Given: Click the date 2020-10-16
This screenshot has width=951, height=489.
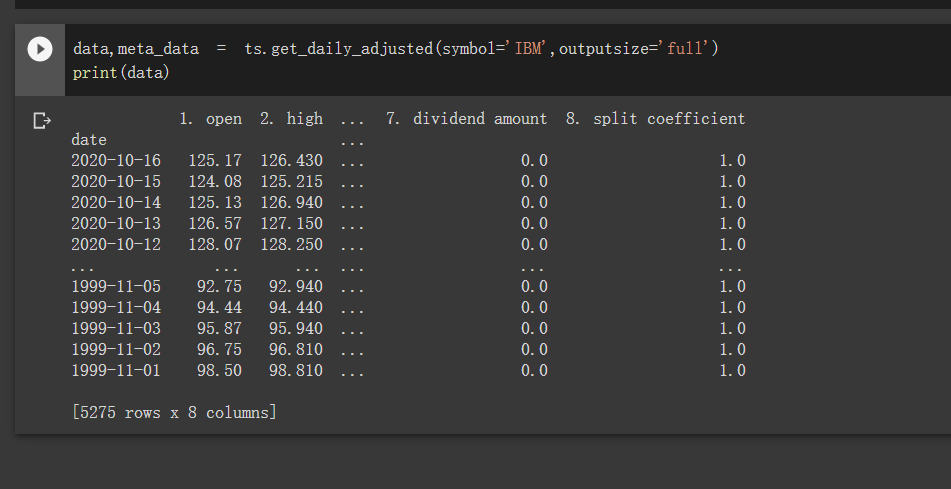Looking at the screenshot, I should pos(116,161).
